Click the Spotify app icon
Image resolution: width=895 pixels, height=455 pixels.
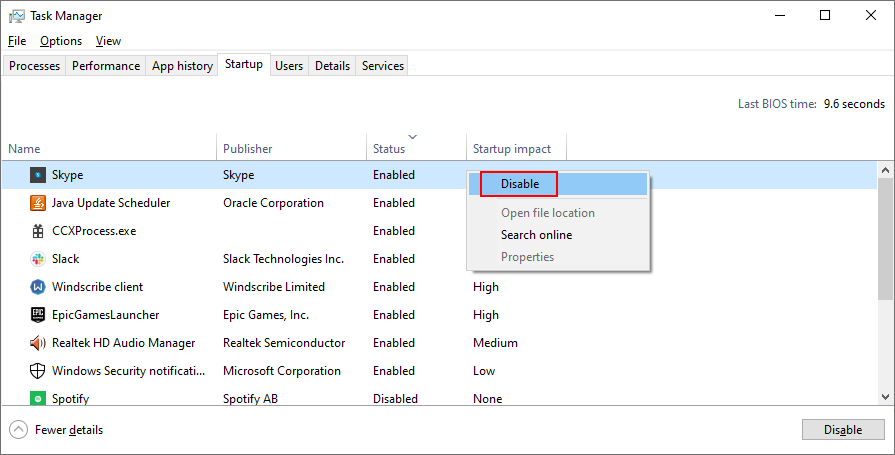(x=37, y=399)
